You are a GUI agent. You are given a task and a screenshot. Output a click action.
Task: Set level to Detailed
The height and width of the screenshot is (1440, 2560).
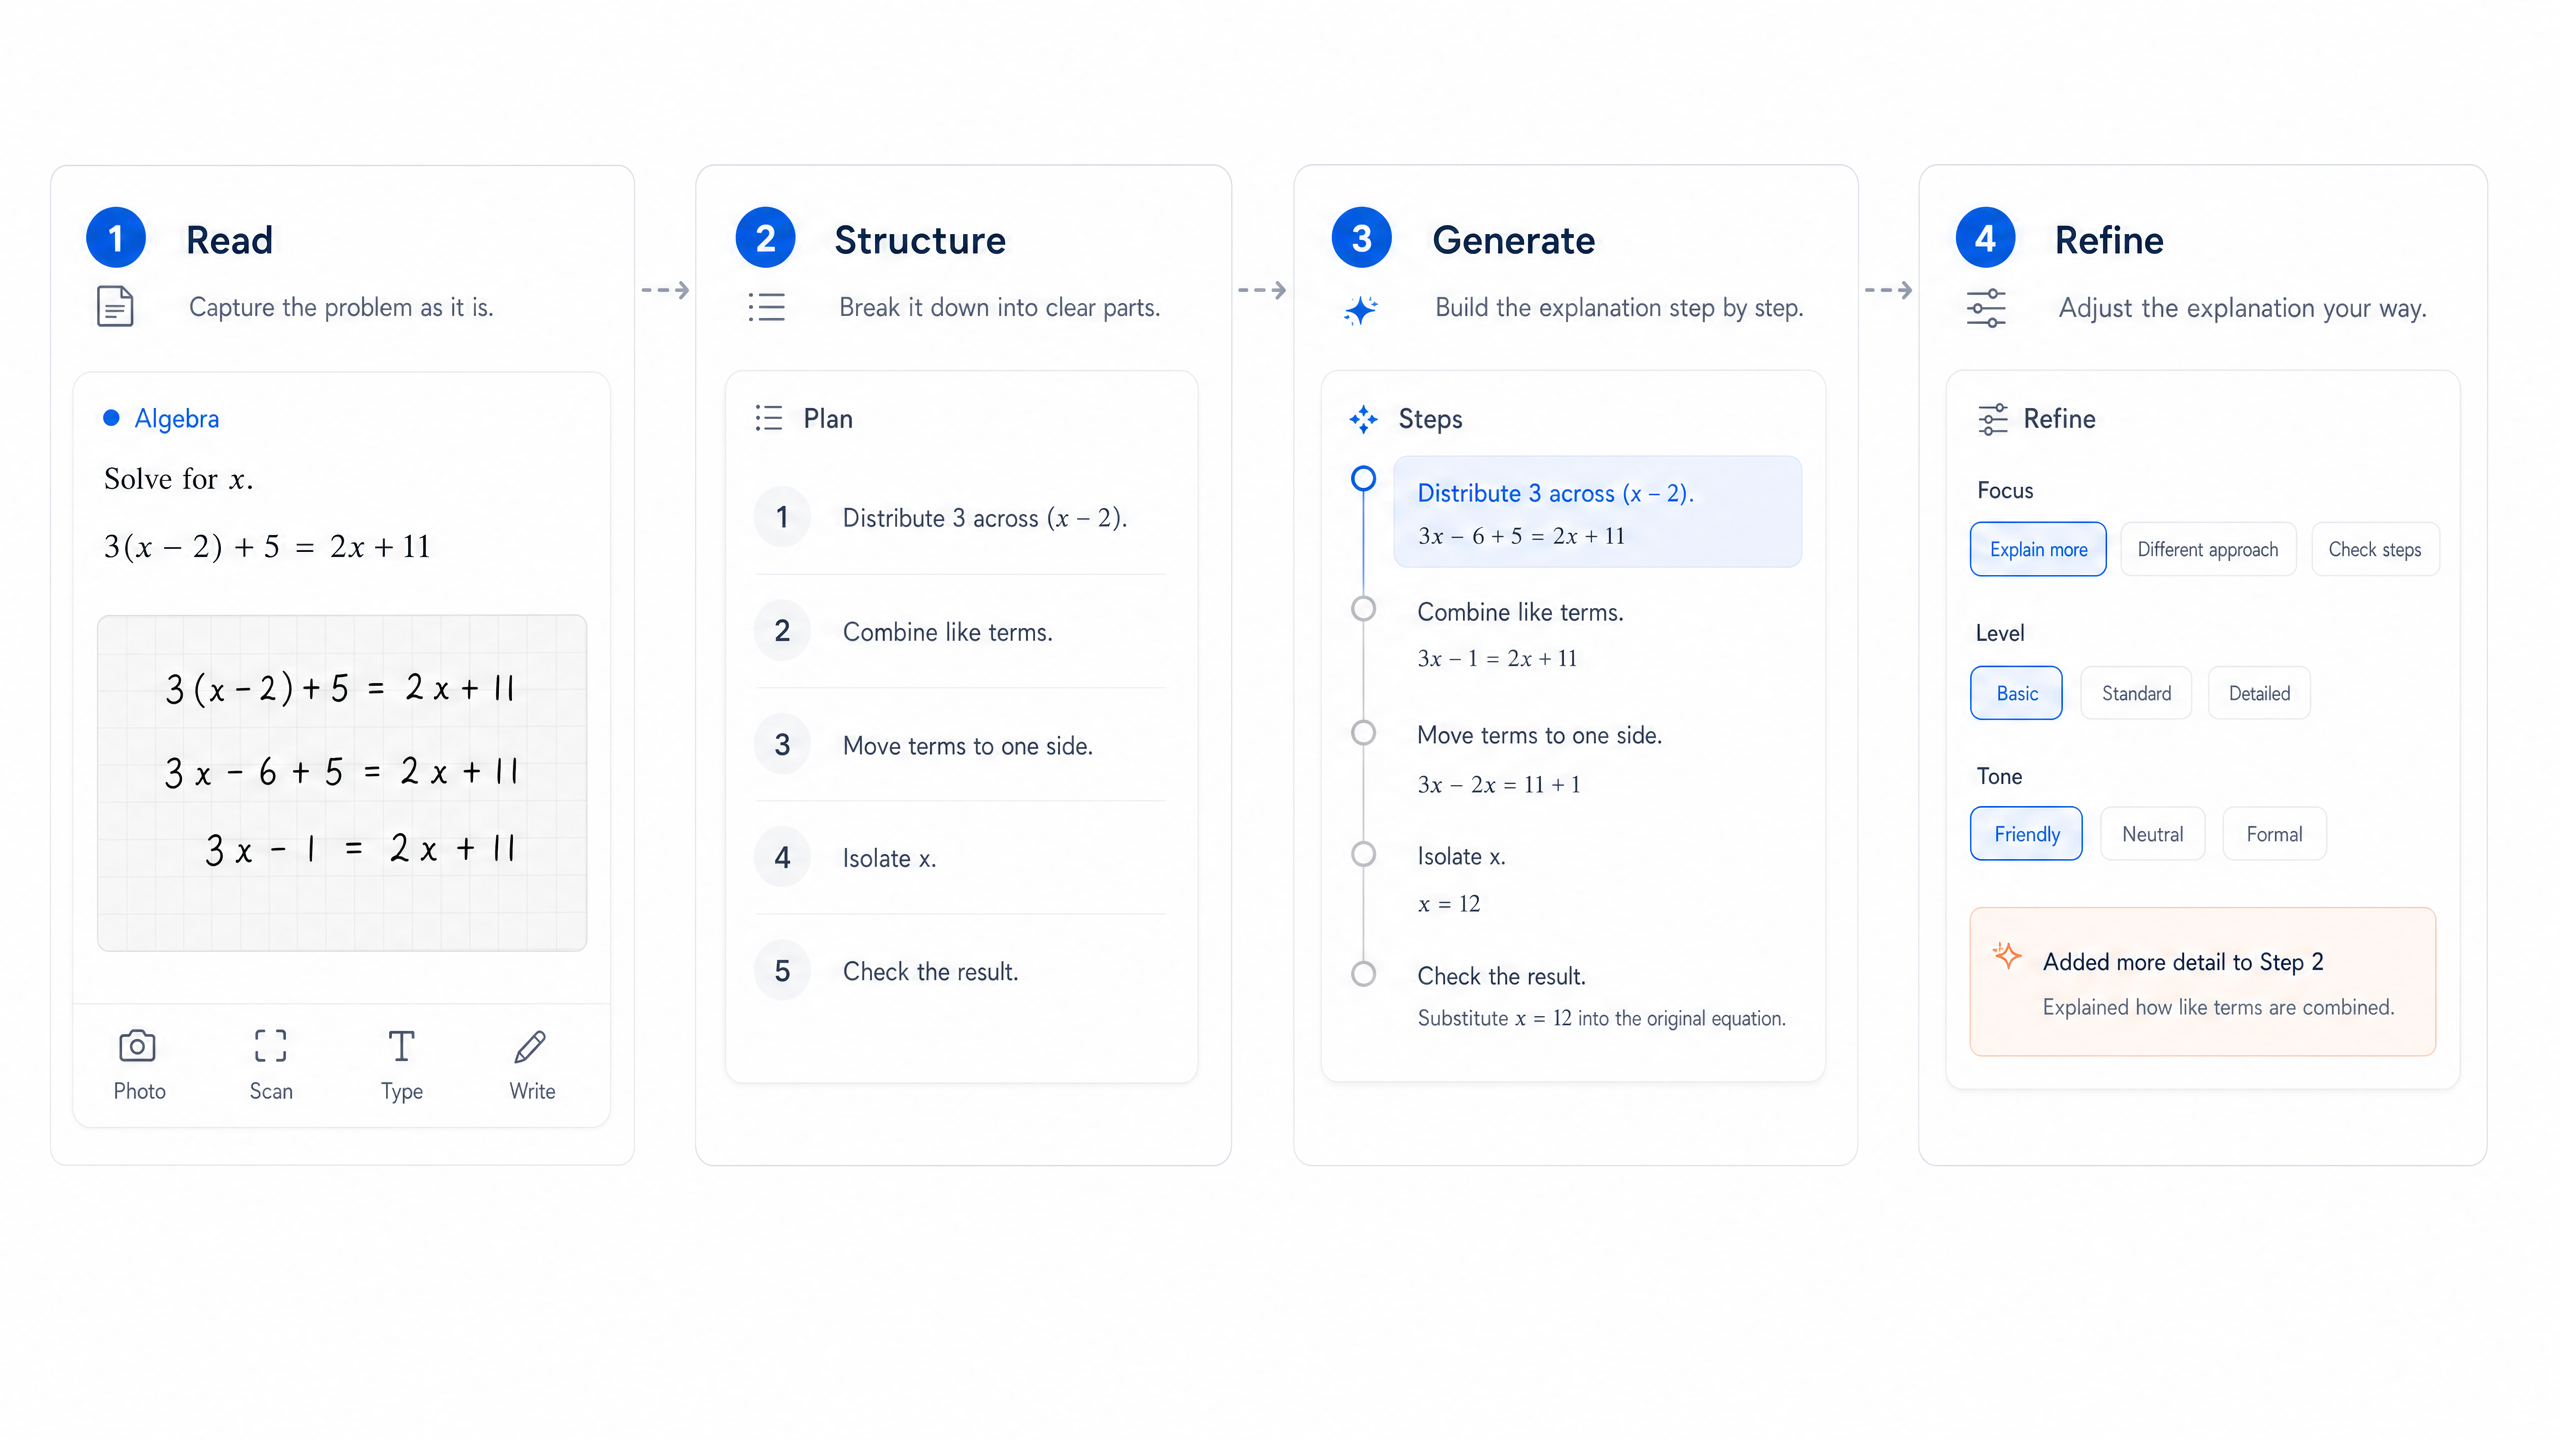[2259, 693]
